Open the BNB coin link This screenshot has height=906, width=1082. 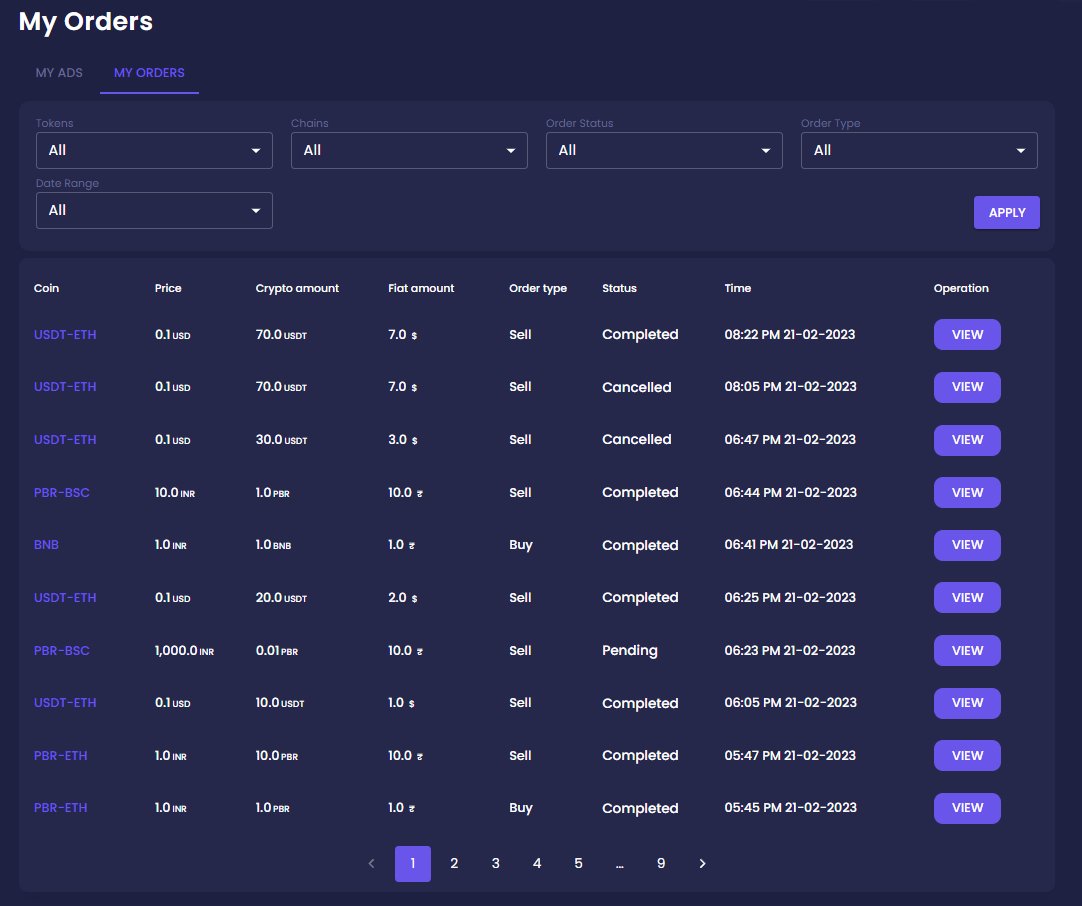[x=46, y=545]
